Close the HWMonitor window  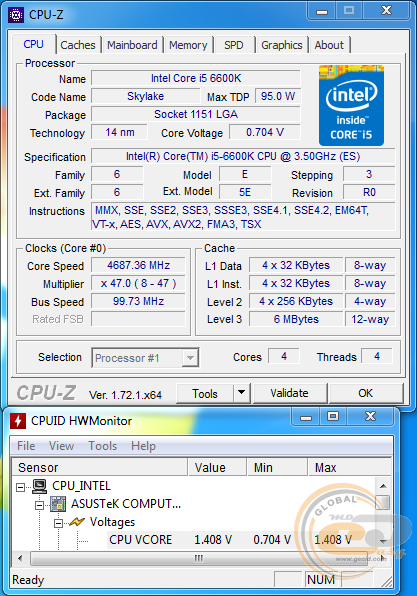pos(370,417)
